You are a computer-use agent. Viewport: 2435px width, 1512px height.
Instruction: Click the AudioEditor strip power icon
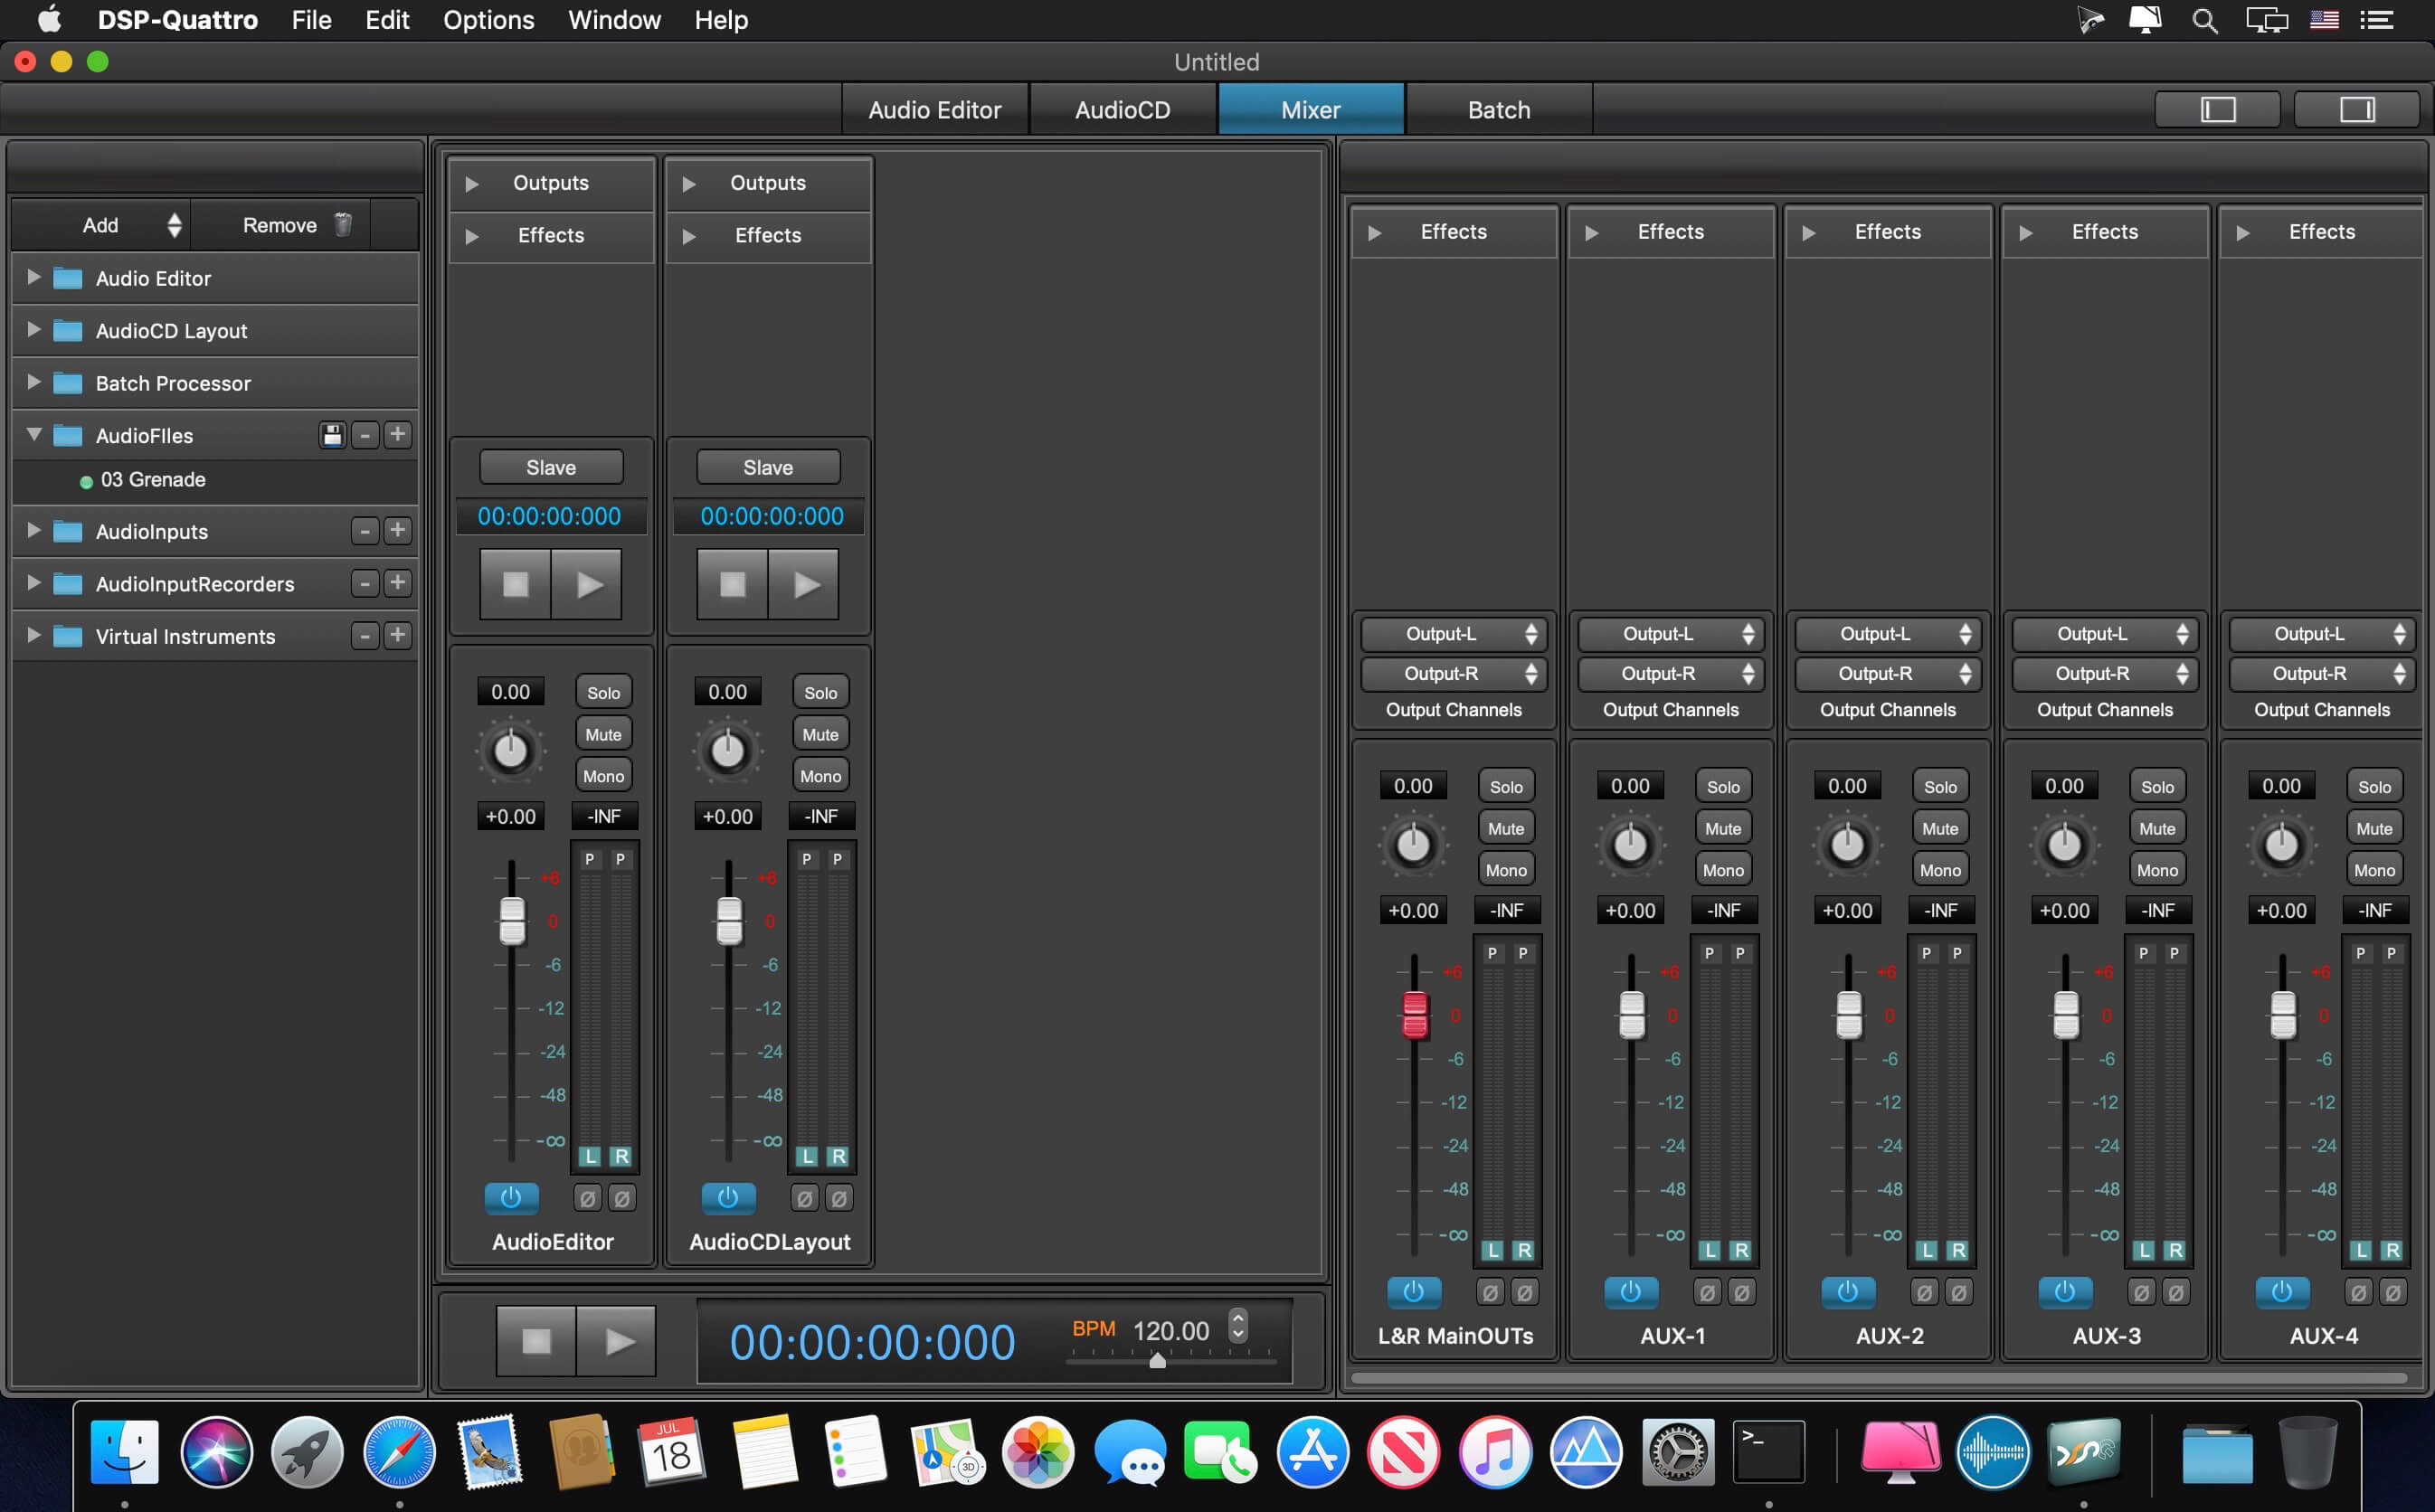tap(511, 1197)
